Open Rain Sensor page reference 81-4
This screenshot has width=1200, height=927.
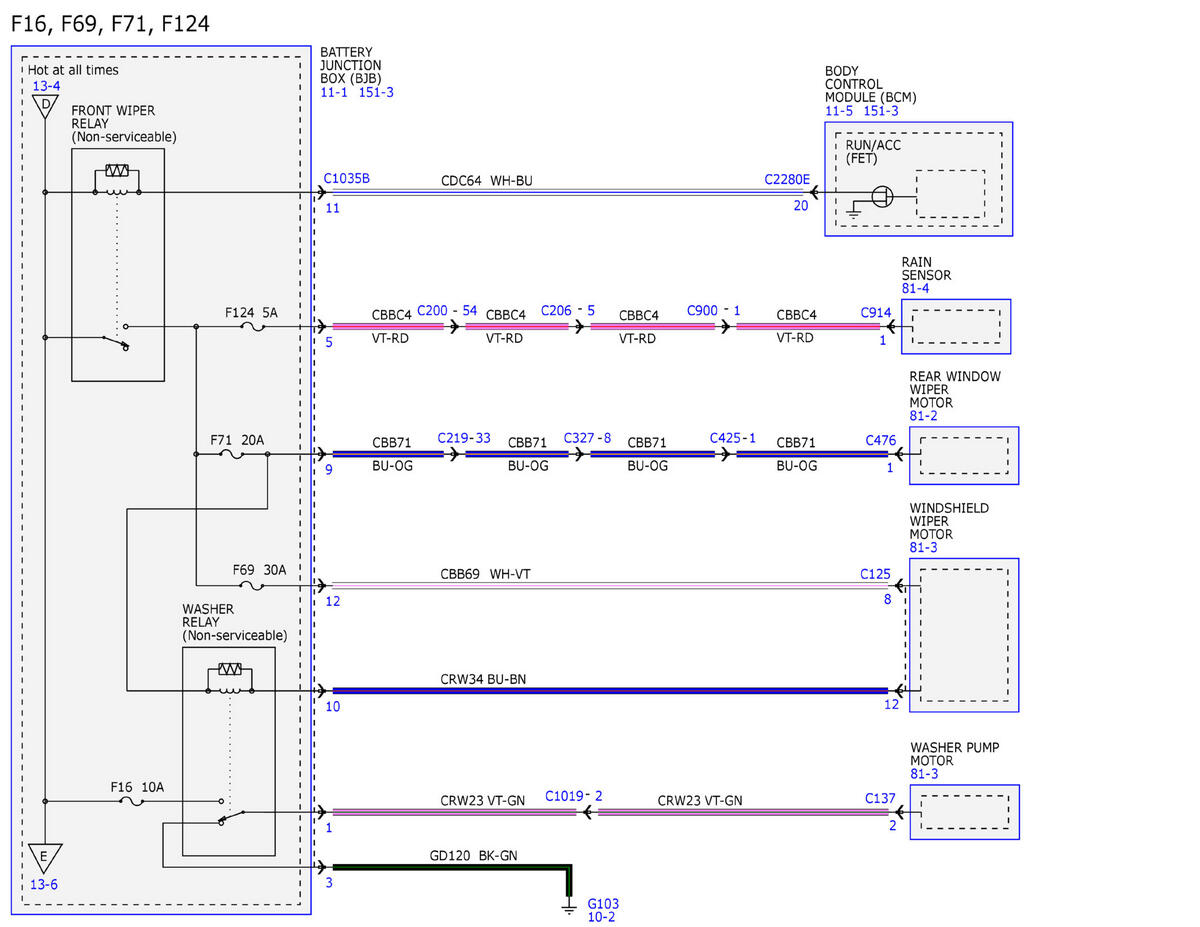(915, 288)
